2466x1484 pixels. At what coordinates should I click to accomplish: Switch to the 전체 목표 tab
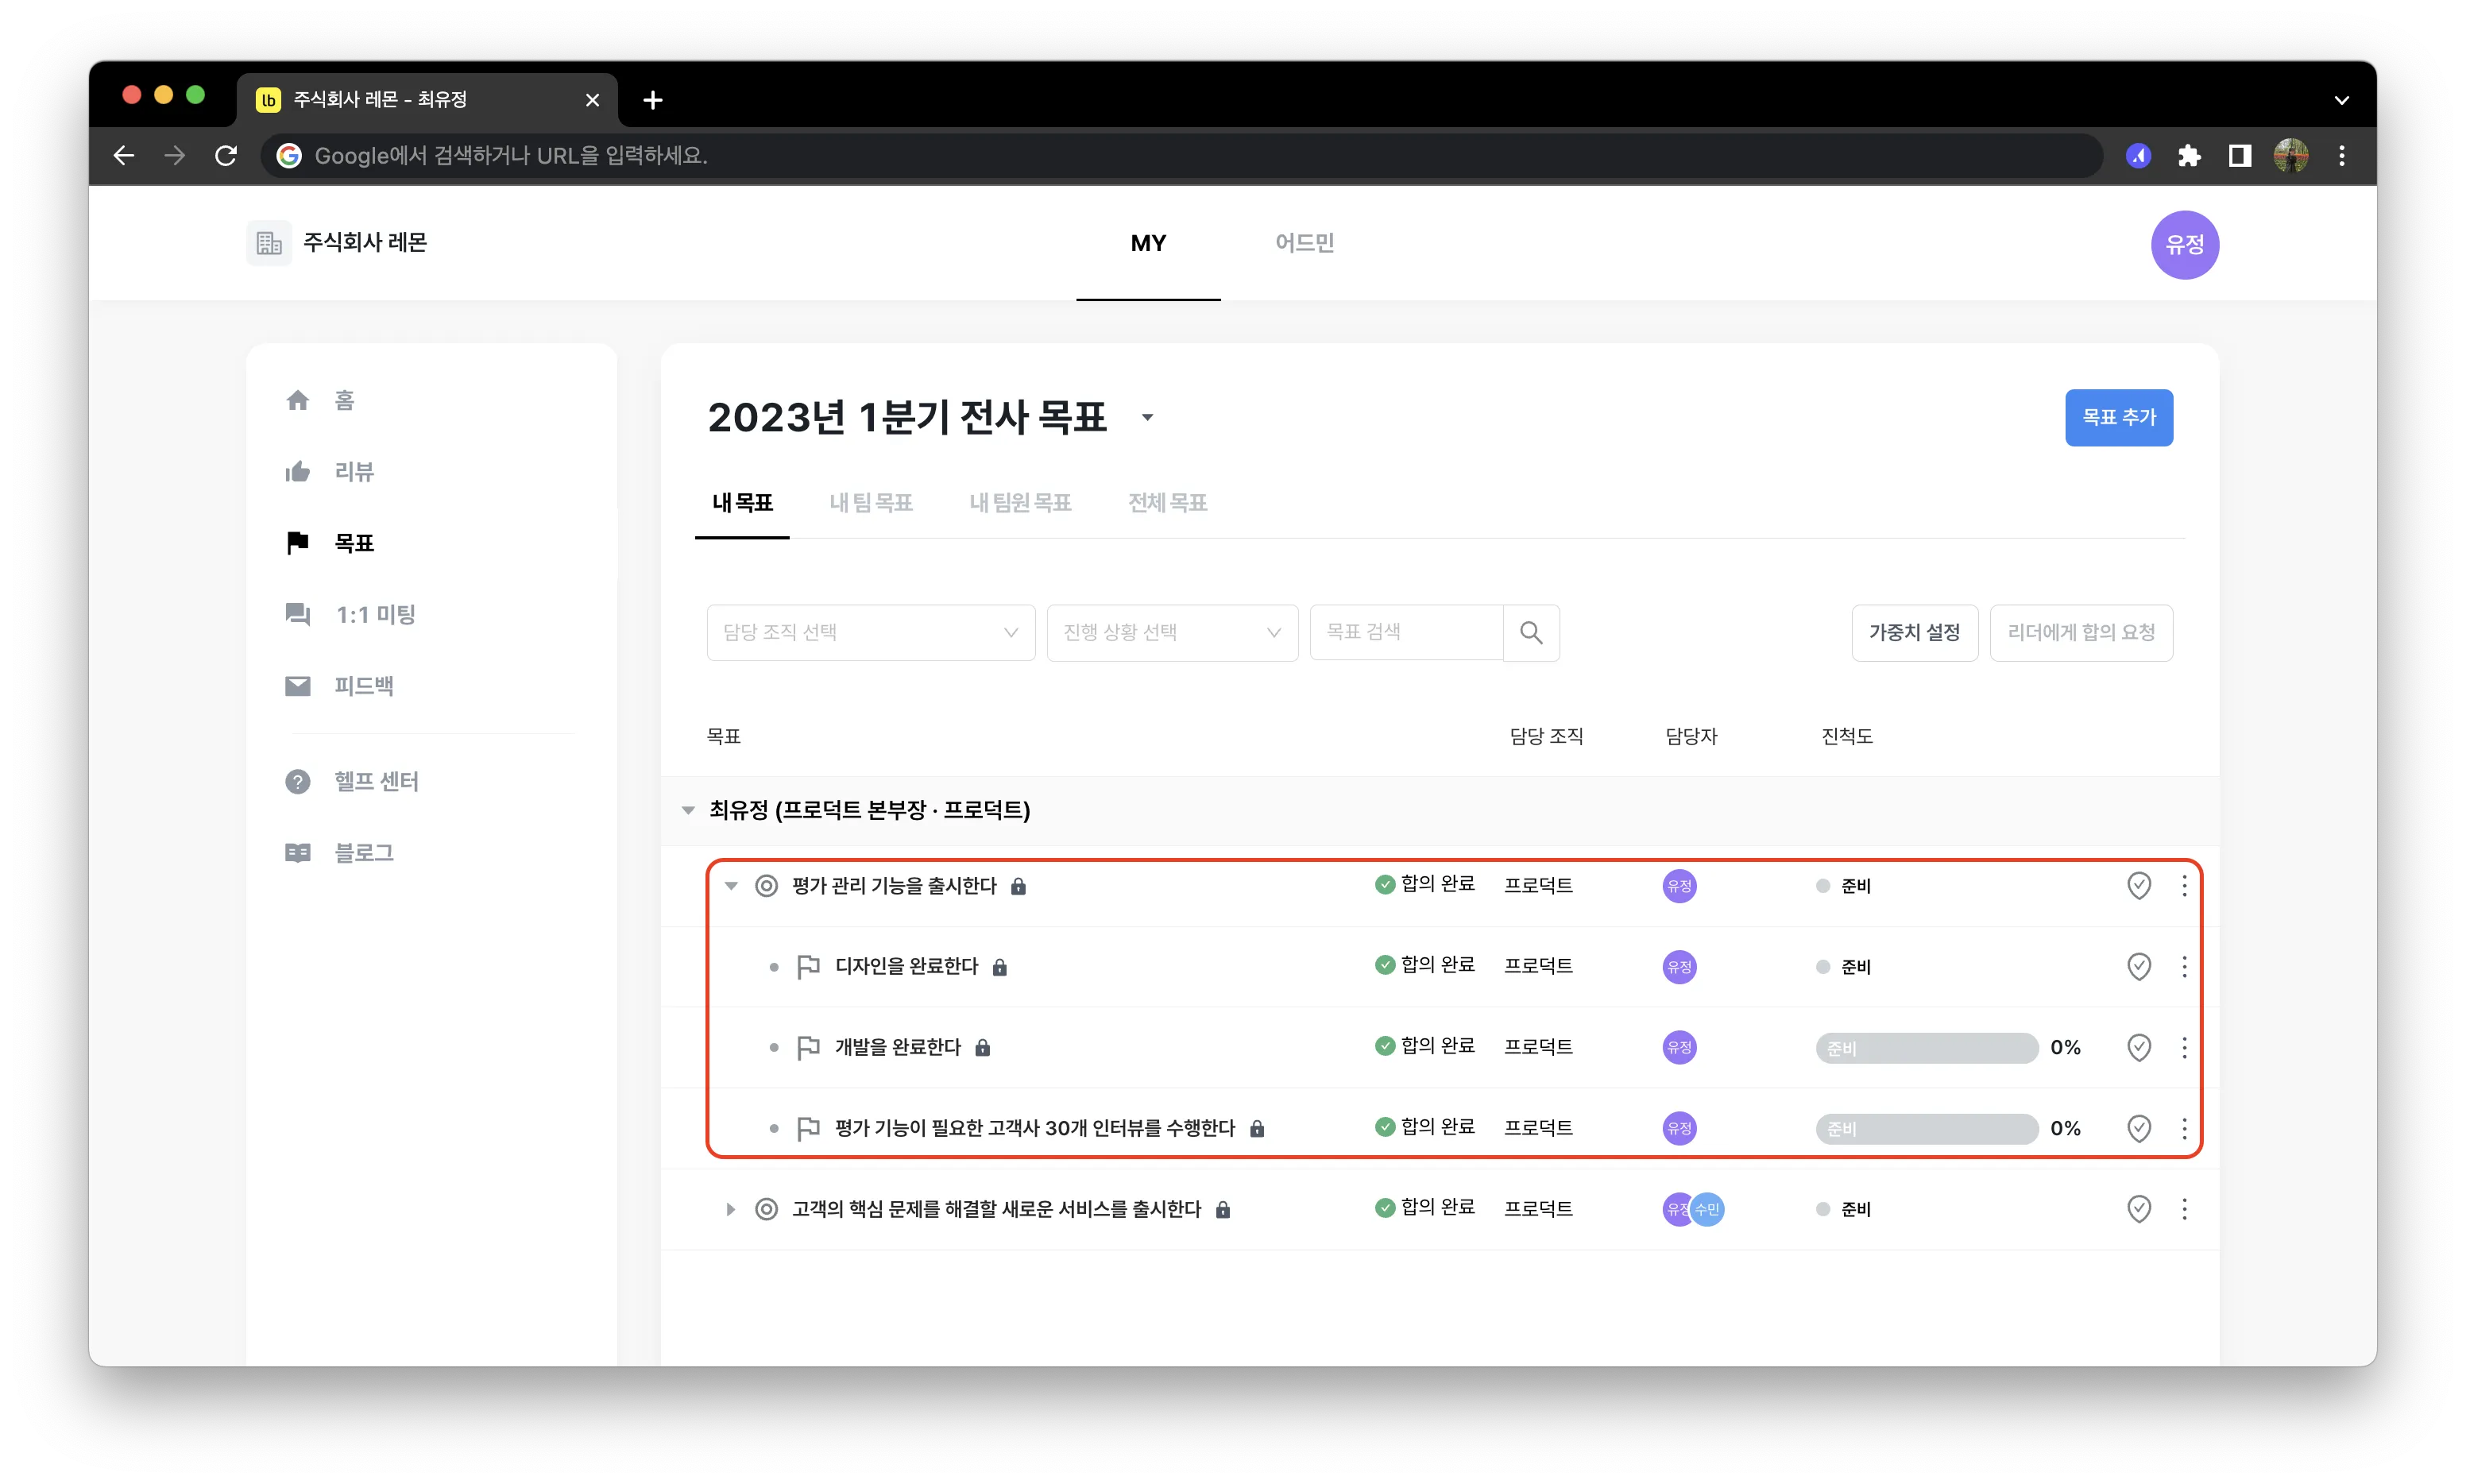tap(1167, 502)
